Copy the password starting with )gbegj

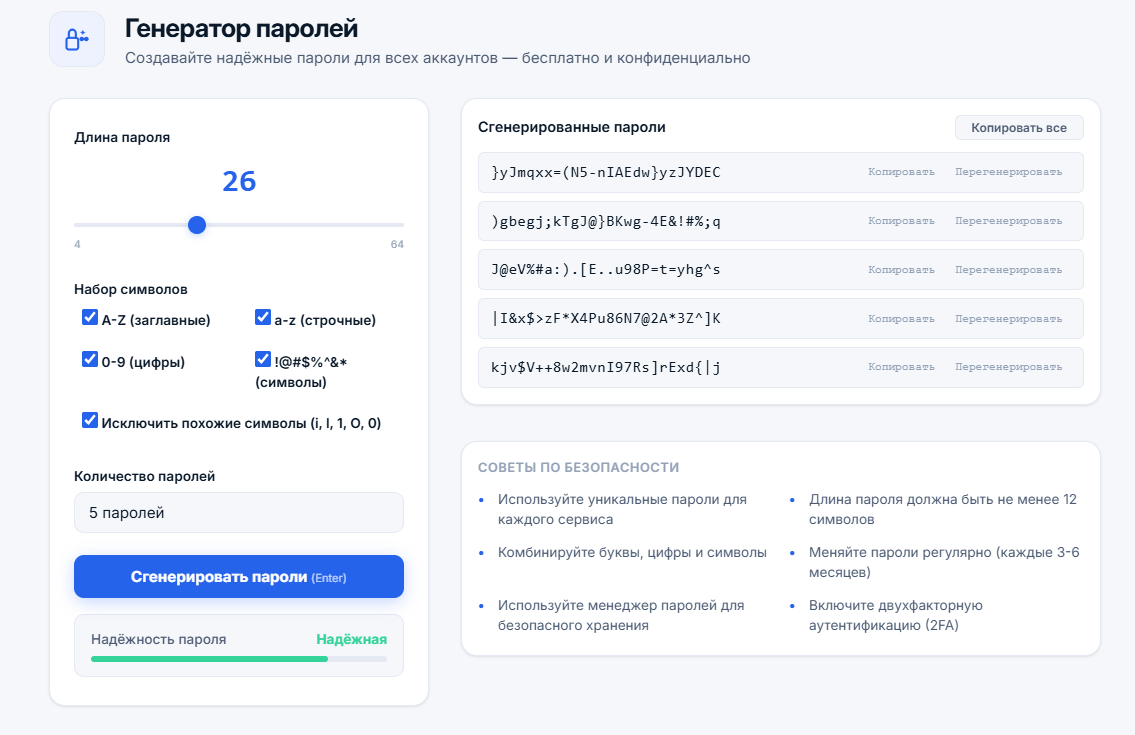(x=901, y=221)
